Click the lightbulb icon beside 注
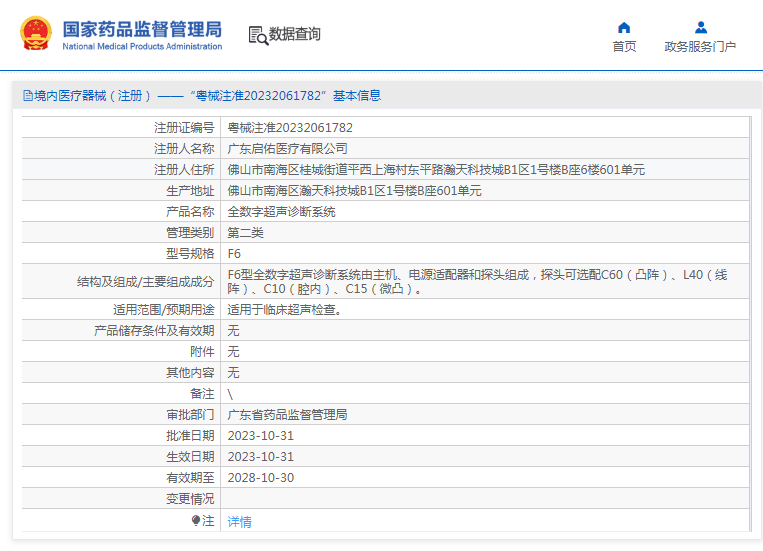 196,520
